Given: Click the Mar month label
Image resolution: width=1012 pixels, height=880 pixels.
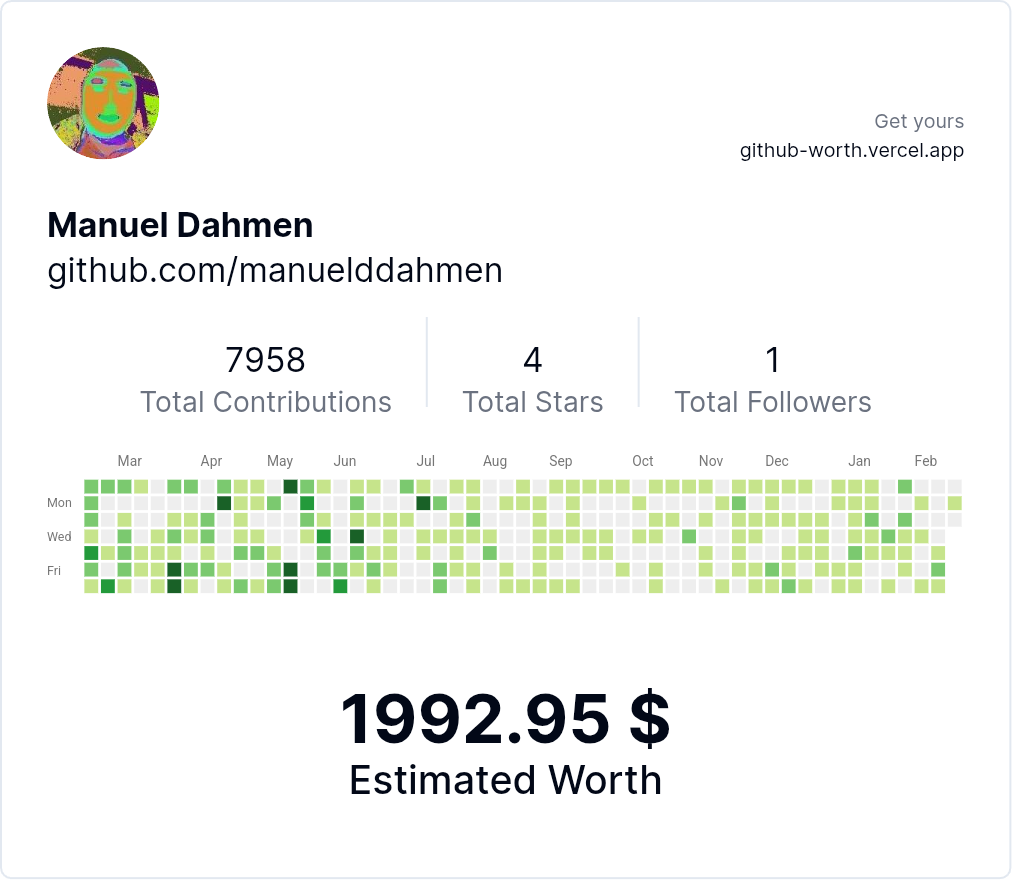Looking at the screenshot, I should point(129,461).
